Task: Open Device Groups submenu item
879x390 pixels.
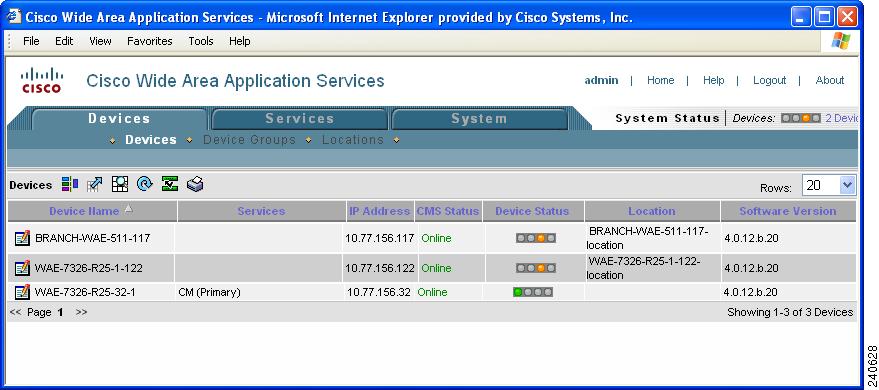Action: (x=249, y=140)
